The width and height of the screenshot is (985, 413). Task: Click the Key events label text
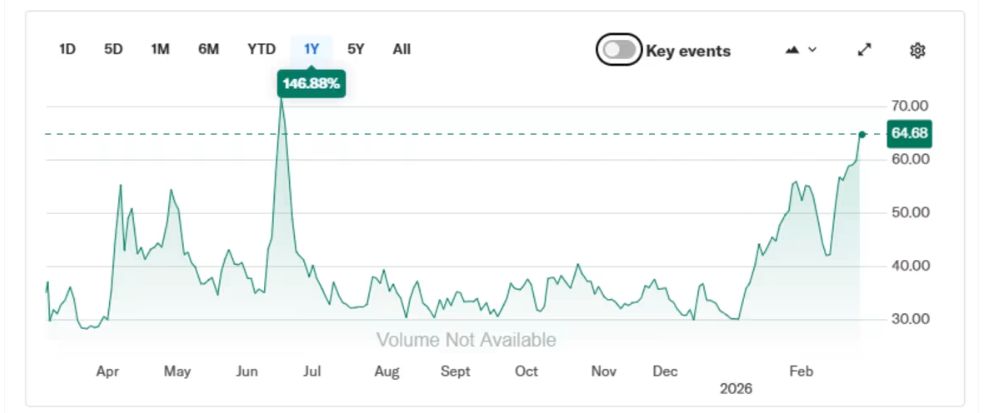coord(689,51)
